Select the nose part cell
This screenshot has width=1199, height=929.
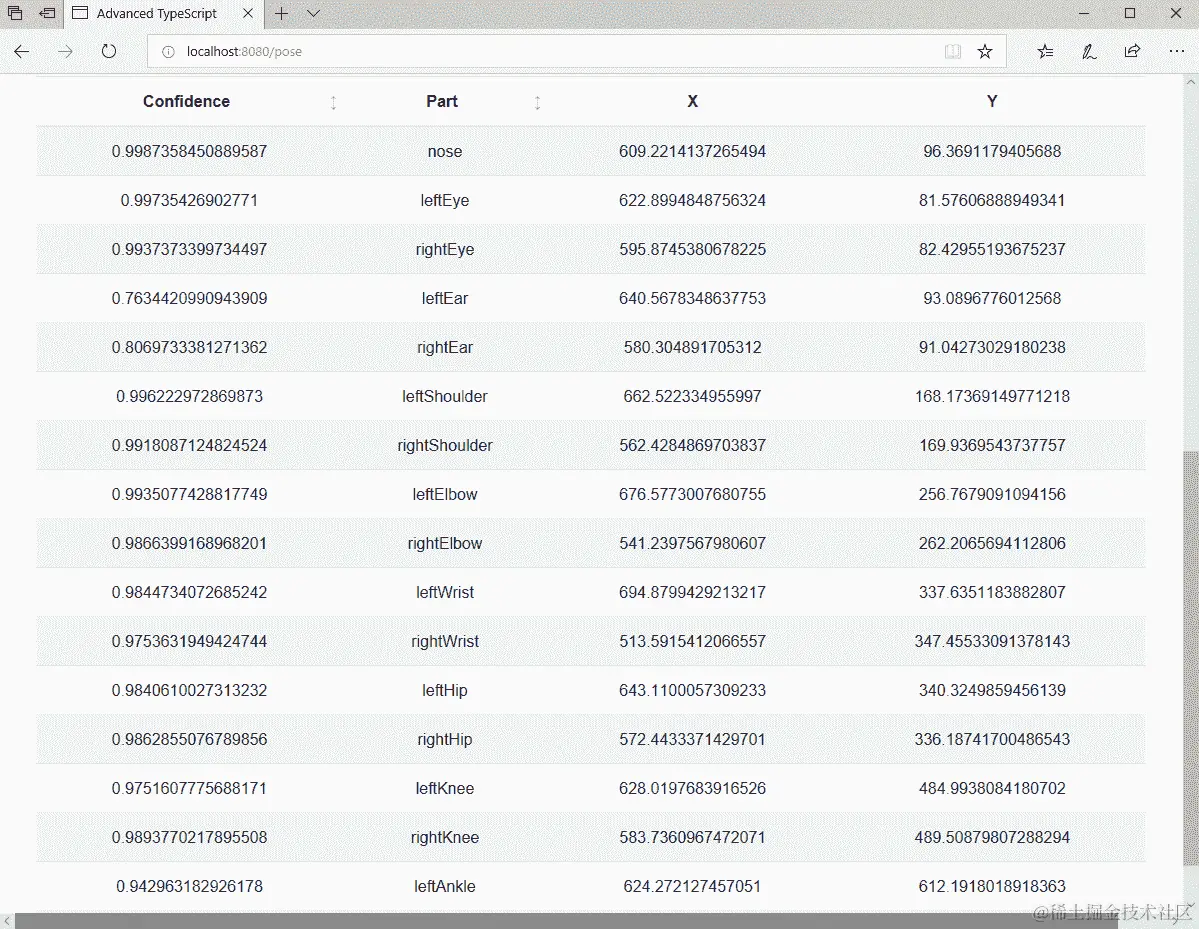444,151
